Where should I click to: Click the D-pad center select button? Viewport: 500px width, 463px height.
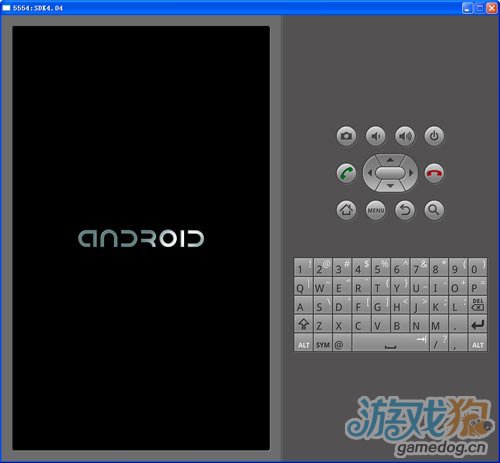click(x=390, y=173)
